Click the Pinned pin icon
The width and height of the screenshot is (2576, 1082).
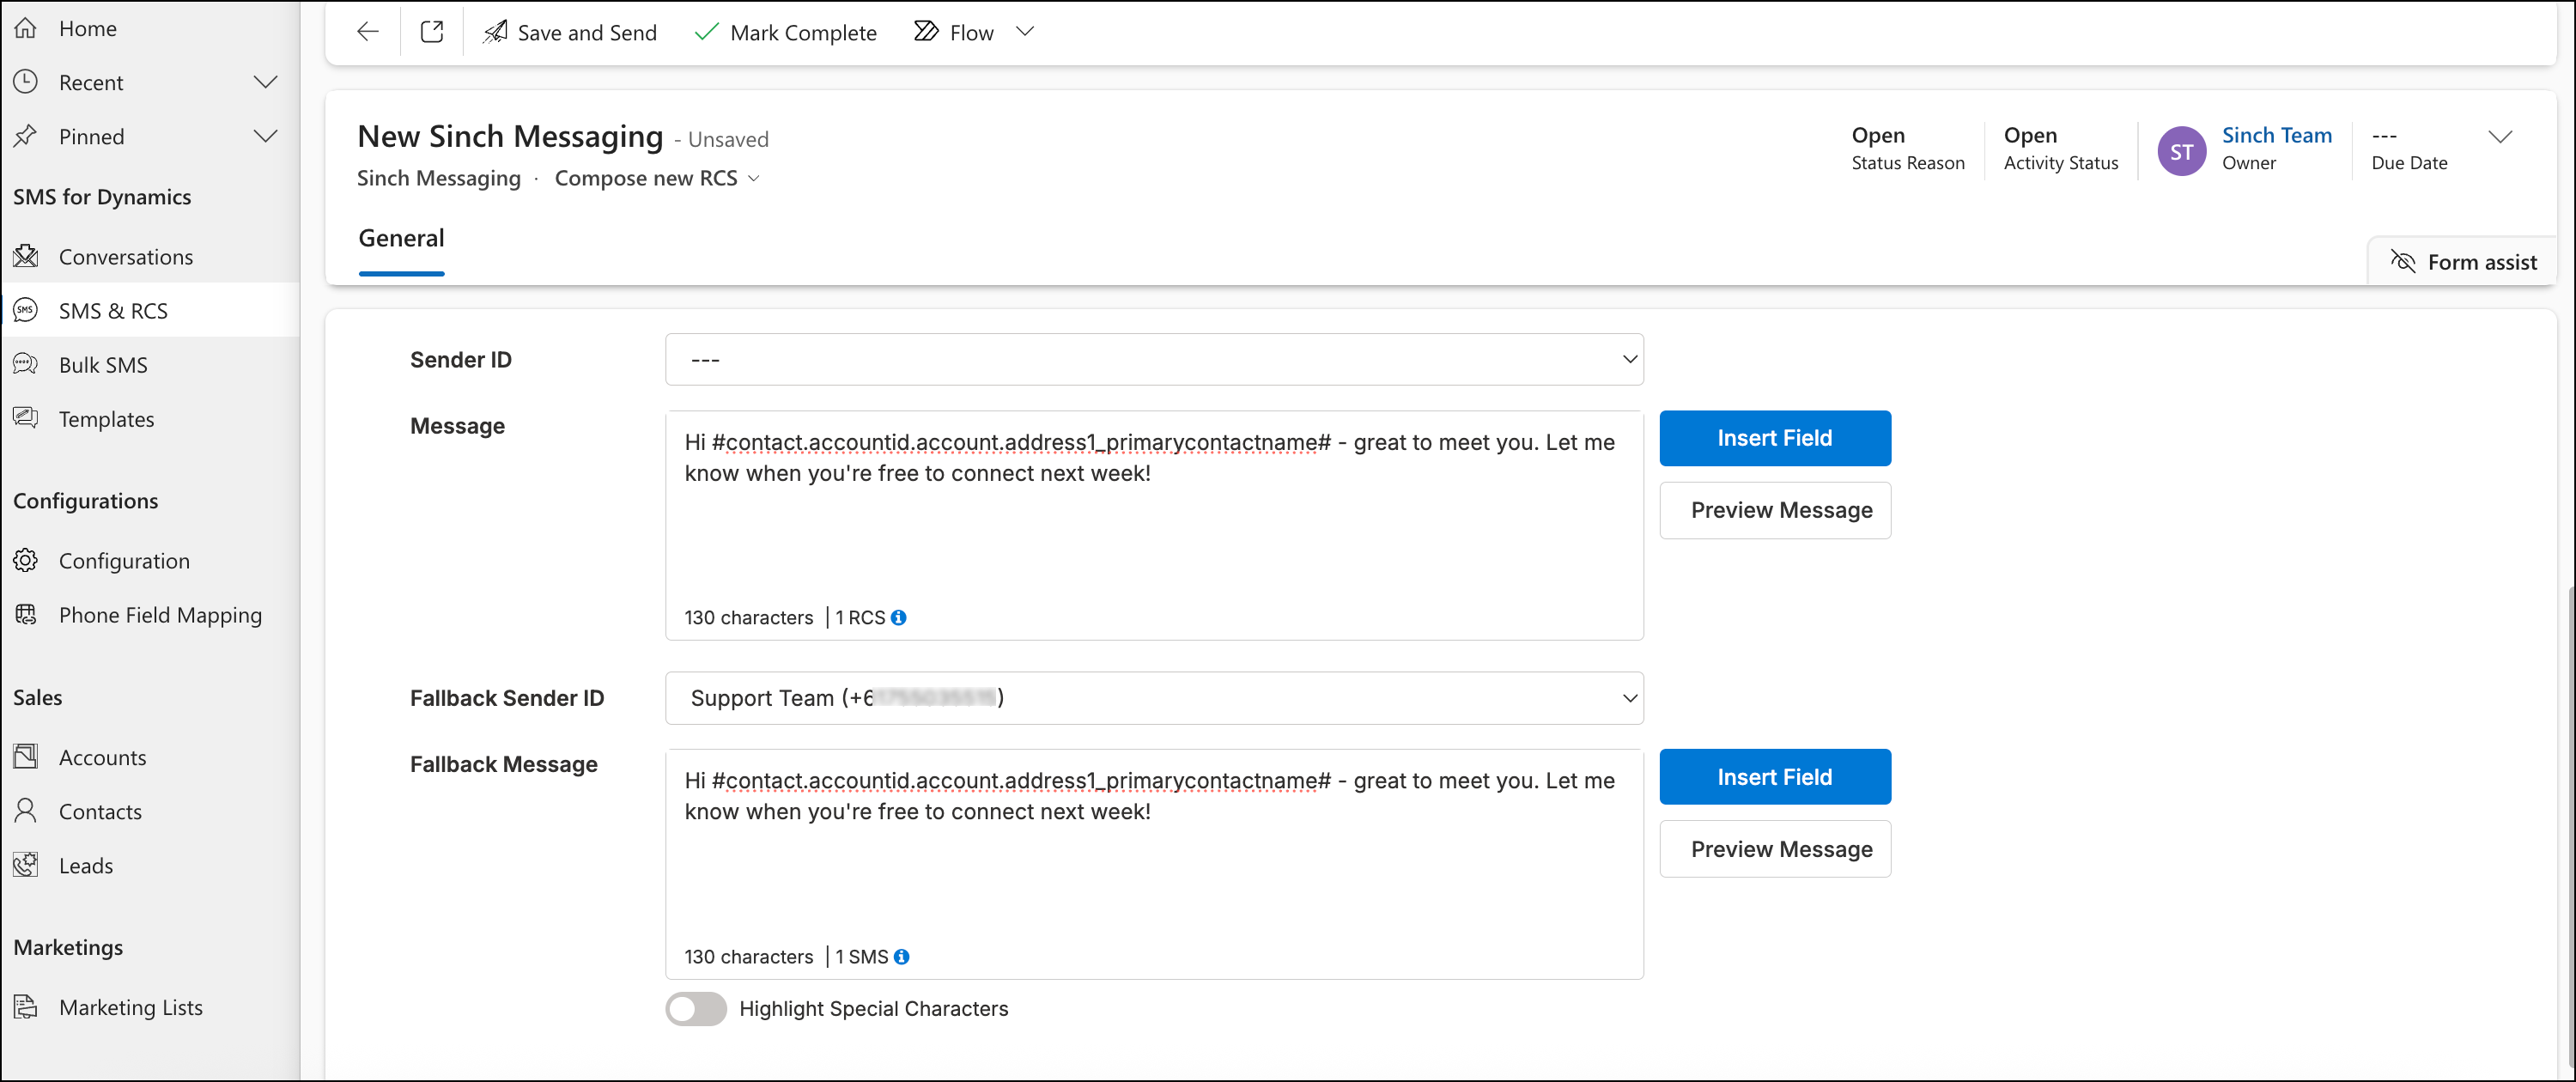(26, 136)
